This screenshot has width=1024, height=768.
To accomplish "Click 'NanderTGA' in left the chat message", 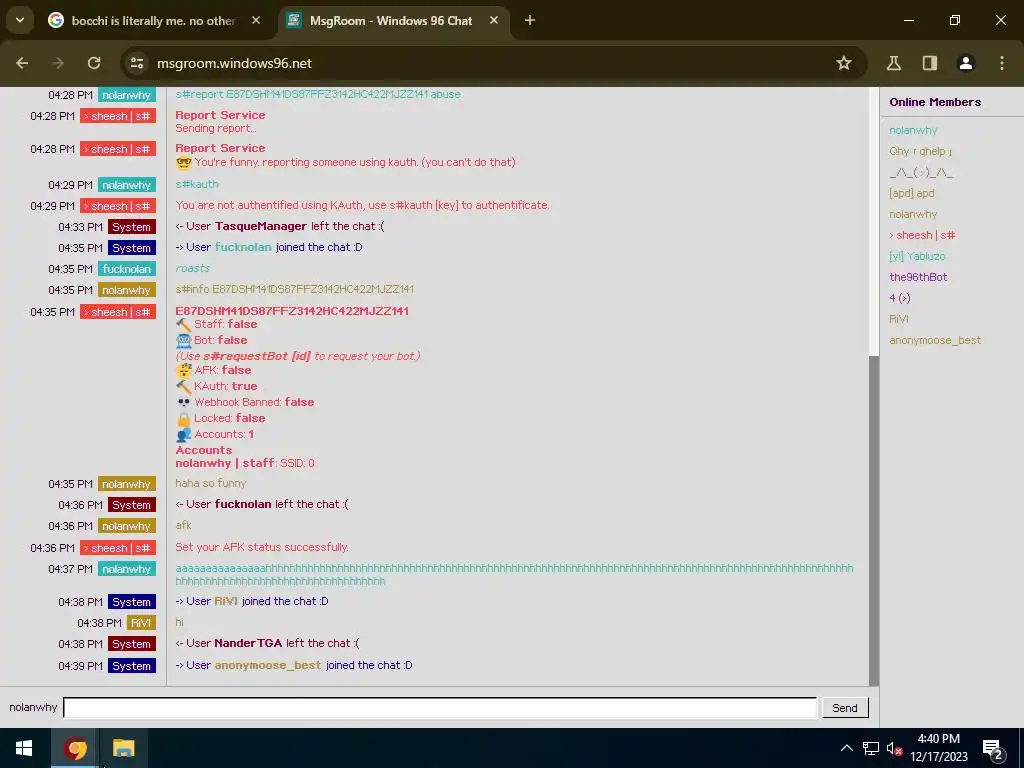I will pos(248,643).
